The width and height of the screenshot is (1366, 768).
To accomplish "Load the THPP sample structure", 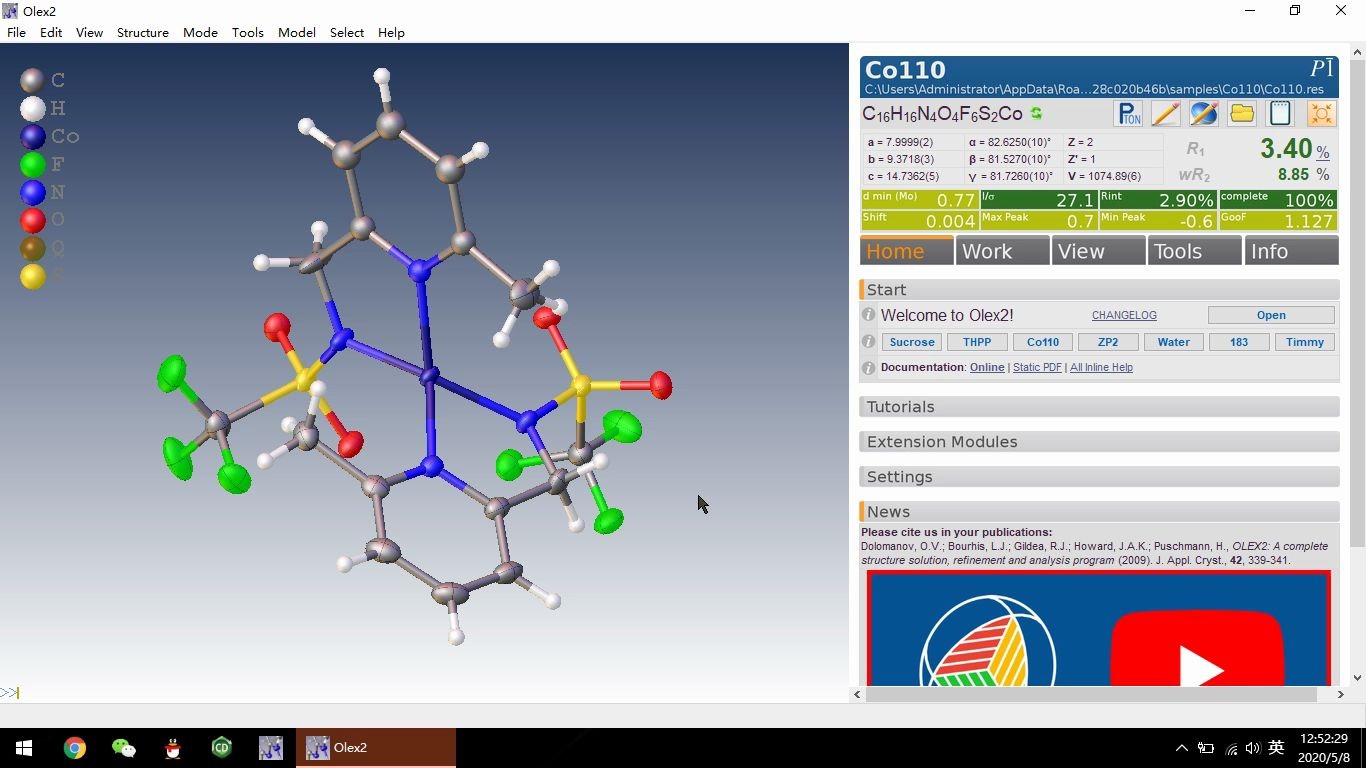I will (977, 342).
